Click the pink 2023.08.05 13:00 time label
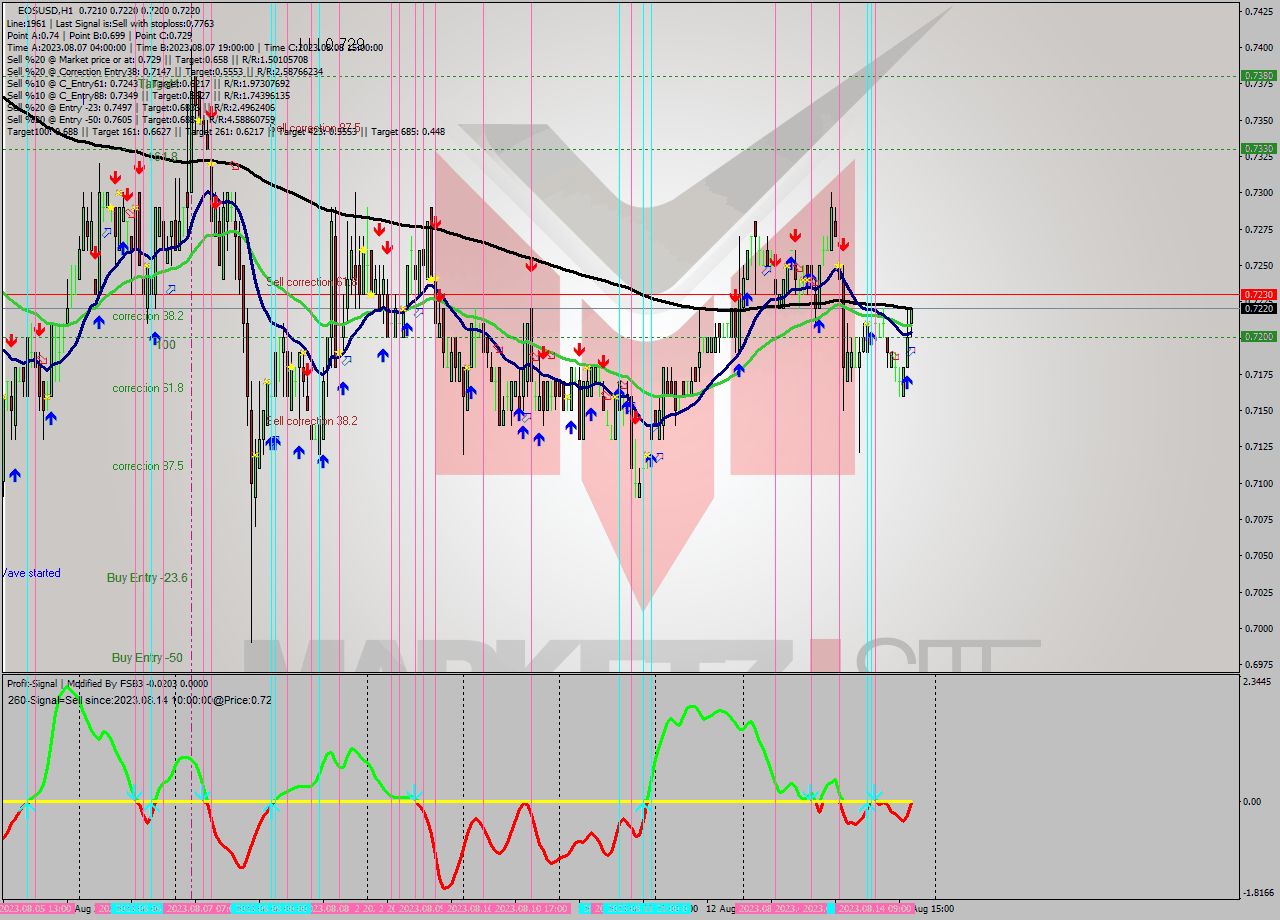Viewport: 1280px width, 920px height. (x=36, y=908)
